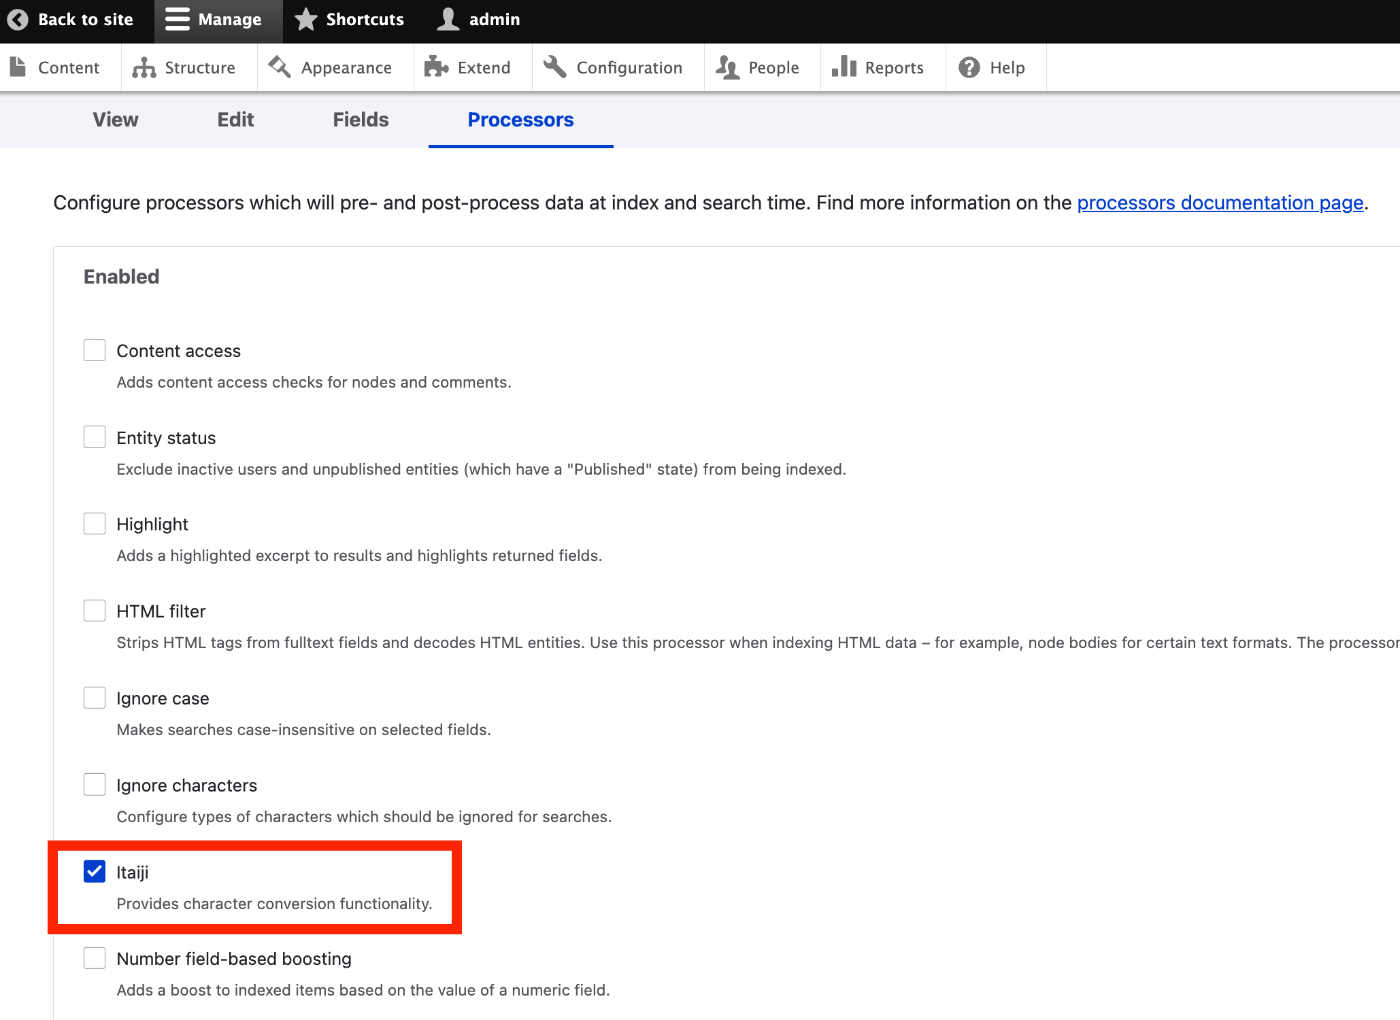The height and width of the screenshot is (1020, 1400).
Task: Click 'Makes searches case-insensitive on selected fields.'
Action: click(x=304, y=730)
